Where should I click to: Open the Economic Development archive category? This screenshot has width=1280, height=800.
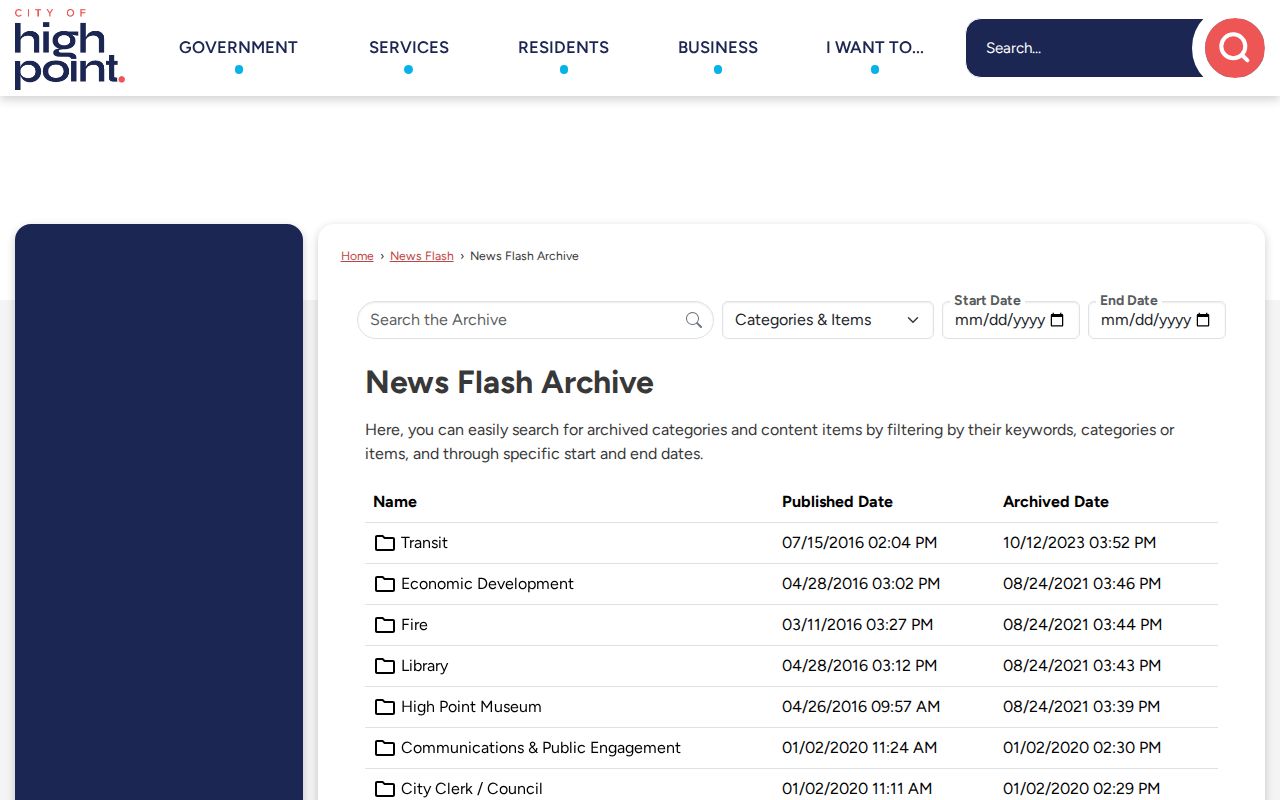(x=487, y=584)
